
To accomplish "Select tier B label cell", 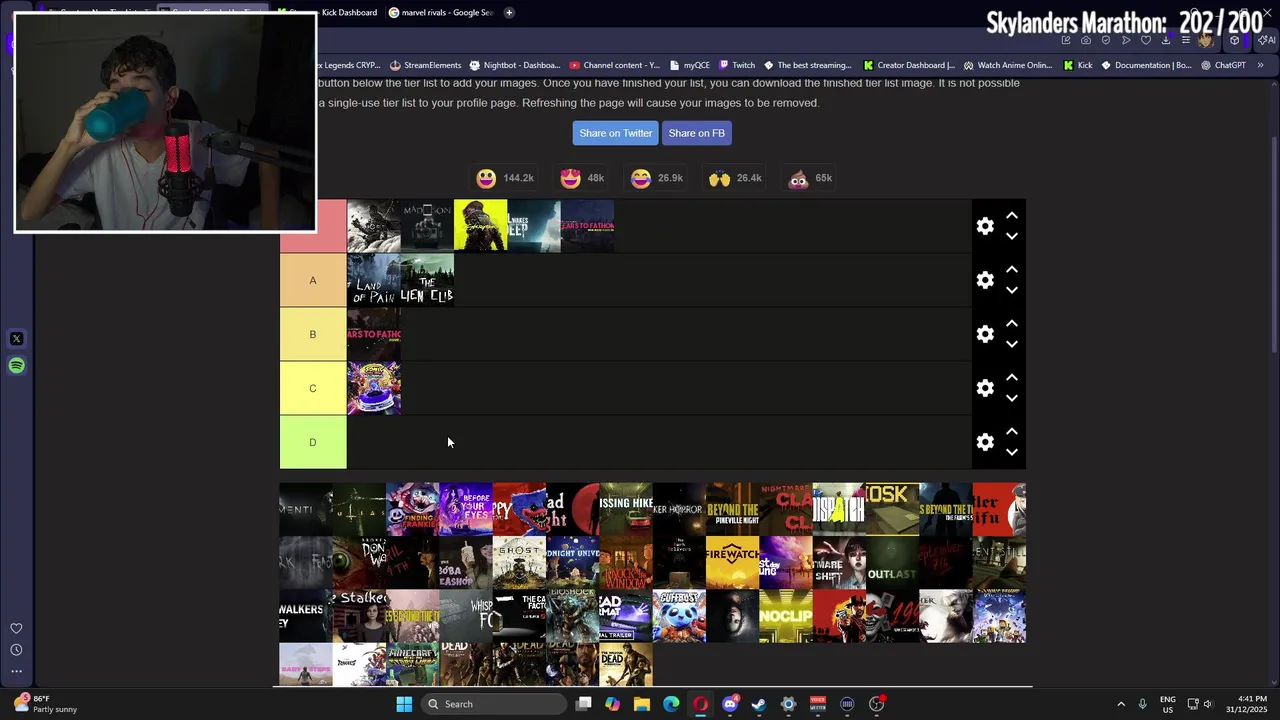I will (313, 334).
